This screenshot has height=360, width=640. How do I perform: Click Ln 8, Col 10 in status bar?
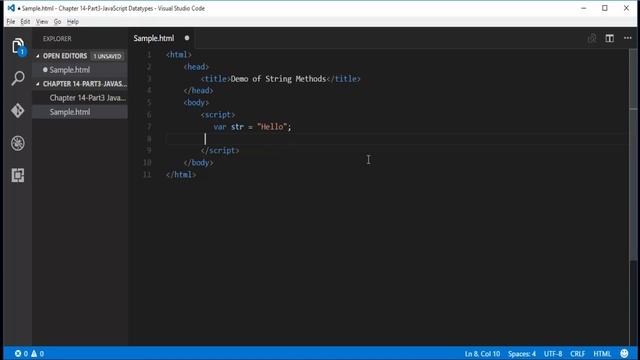(x=482, y=354)
